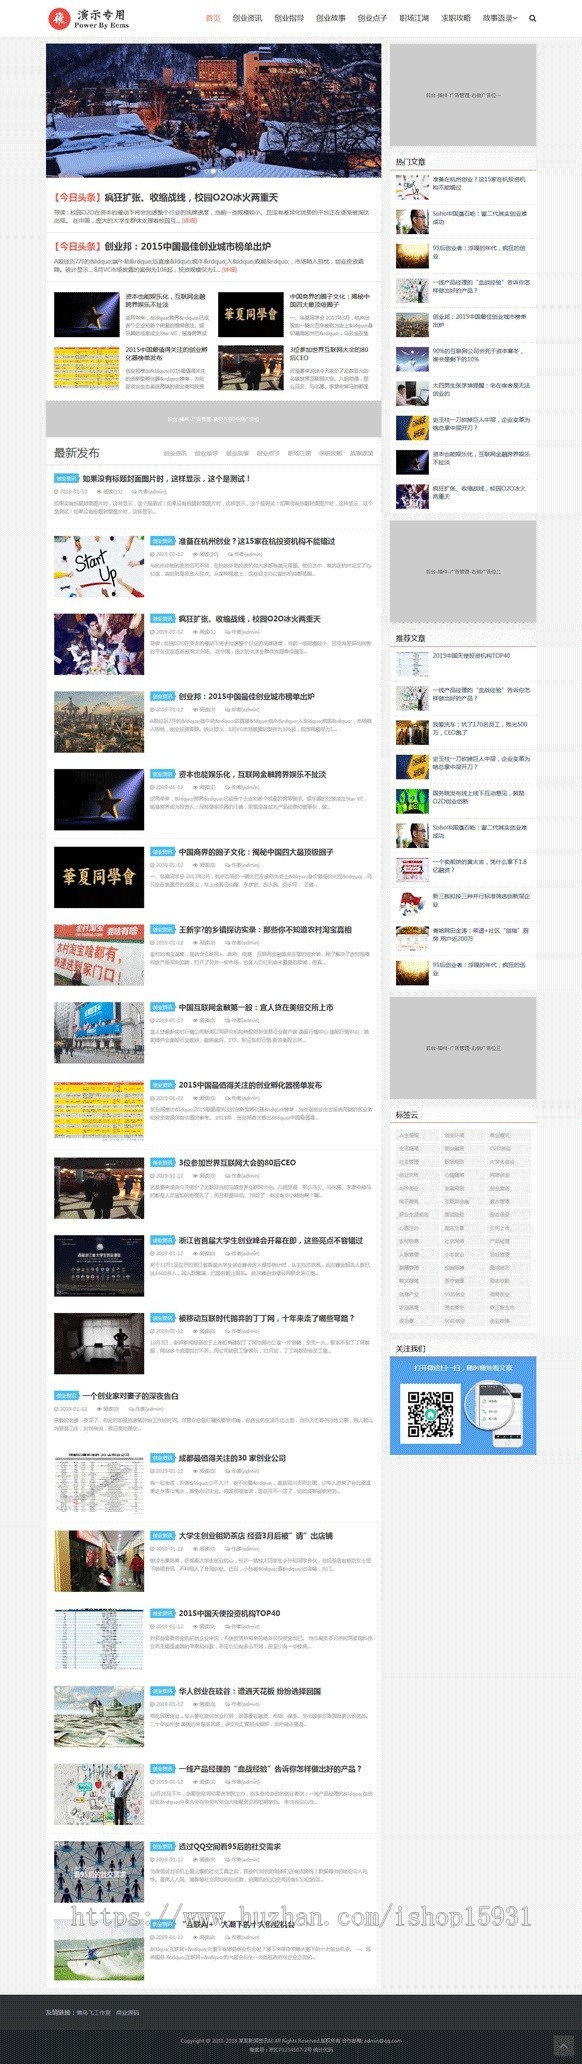Open list article 3位参加世界互联网大会的80后CEO
The height and width of the screenshot is (2064, 582).
click(237, 1163)
